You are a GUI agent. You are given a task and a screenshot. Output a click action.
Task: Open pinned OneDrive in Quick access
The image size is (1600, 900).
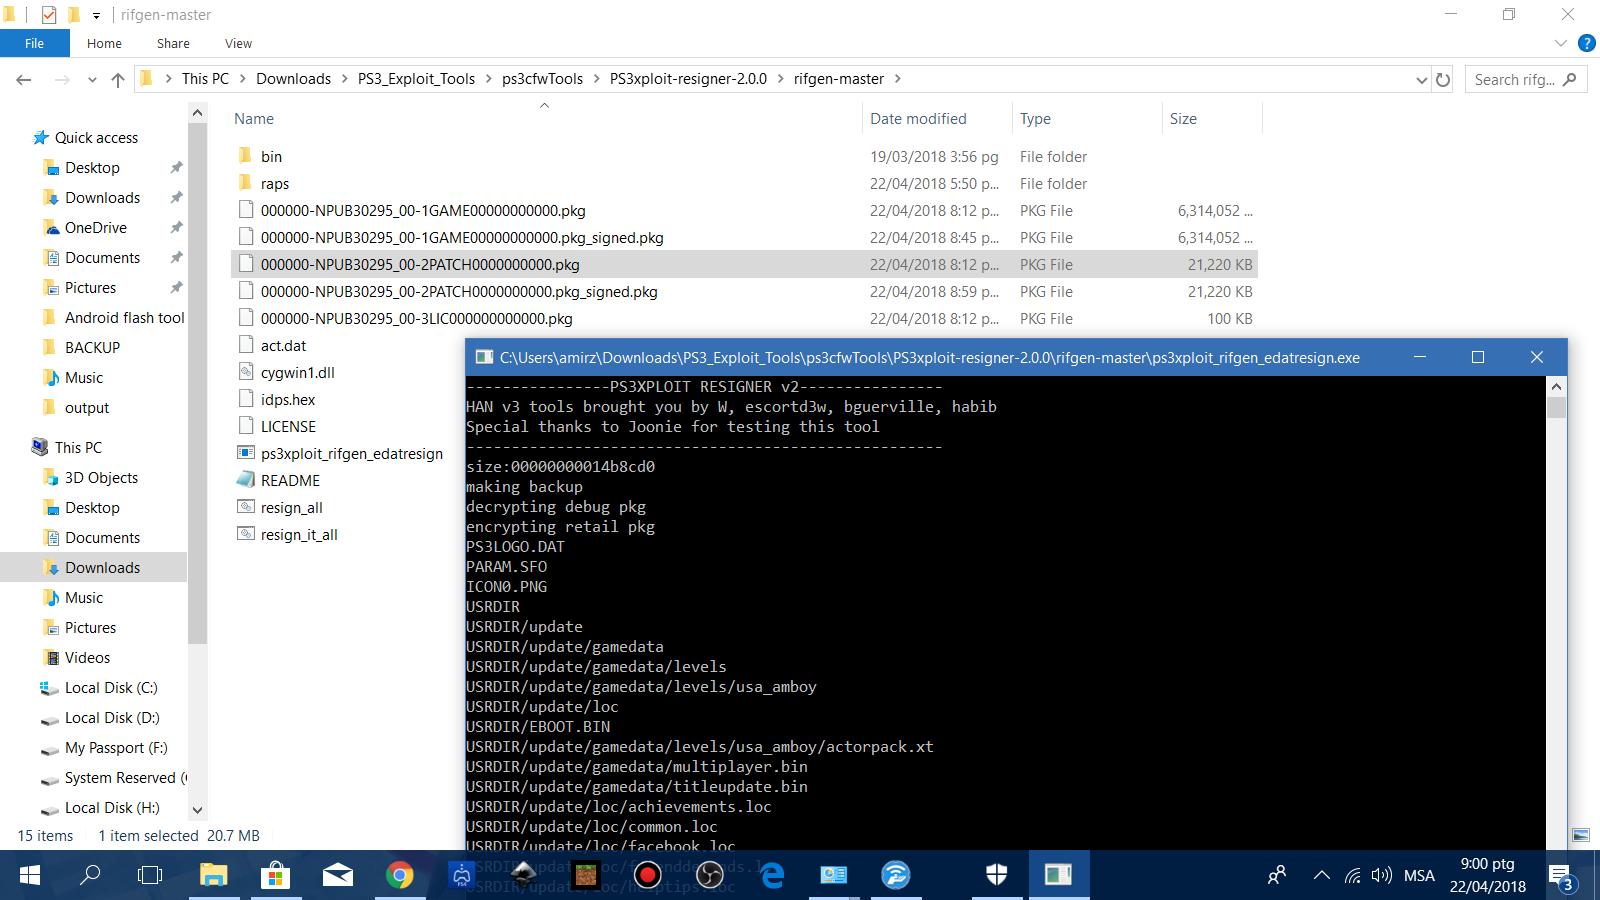pyautogui.click(x=96, y=228)
